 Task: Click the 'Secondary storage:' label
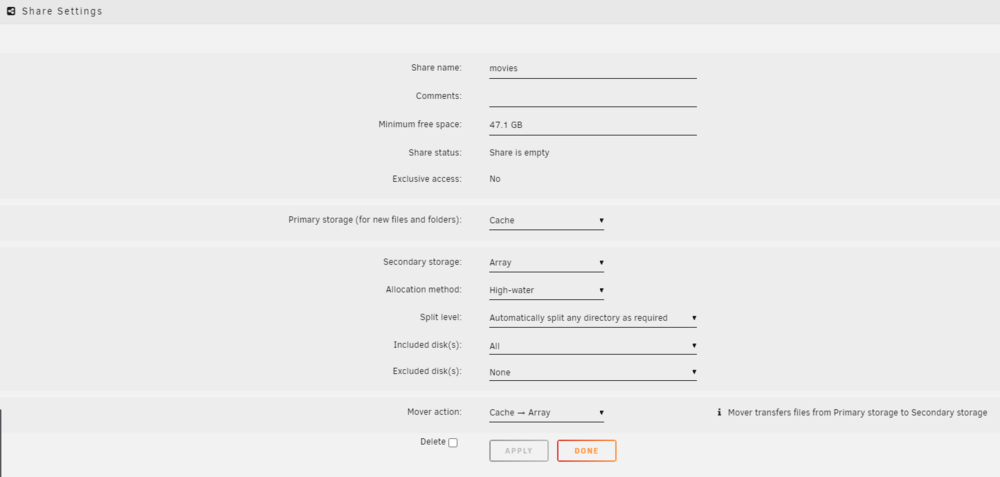(x=422, y=262)
